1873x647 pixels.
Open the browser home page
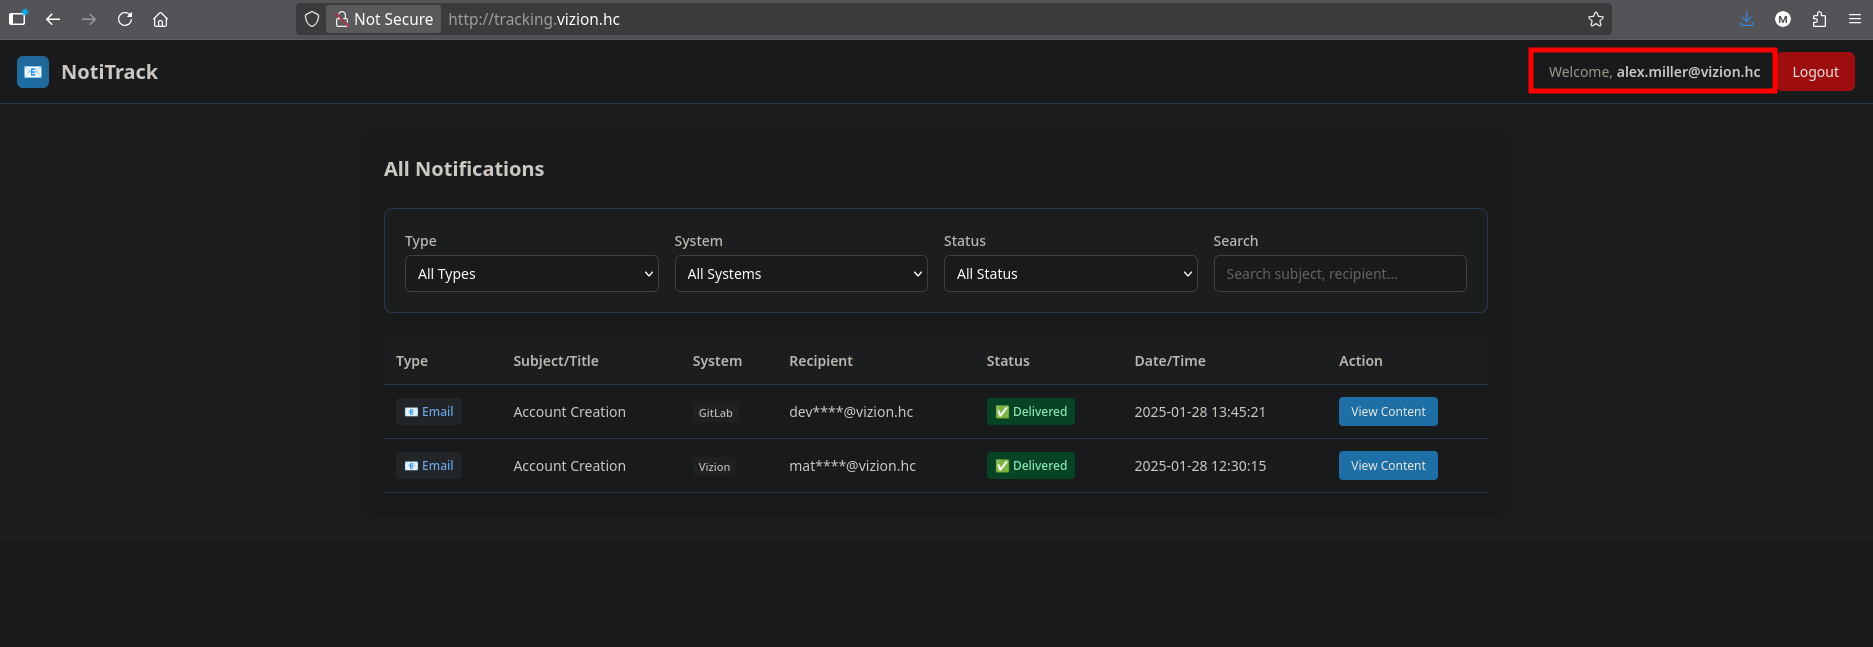pos(160,19)
